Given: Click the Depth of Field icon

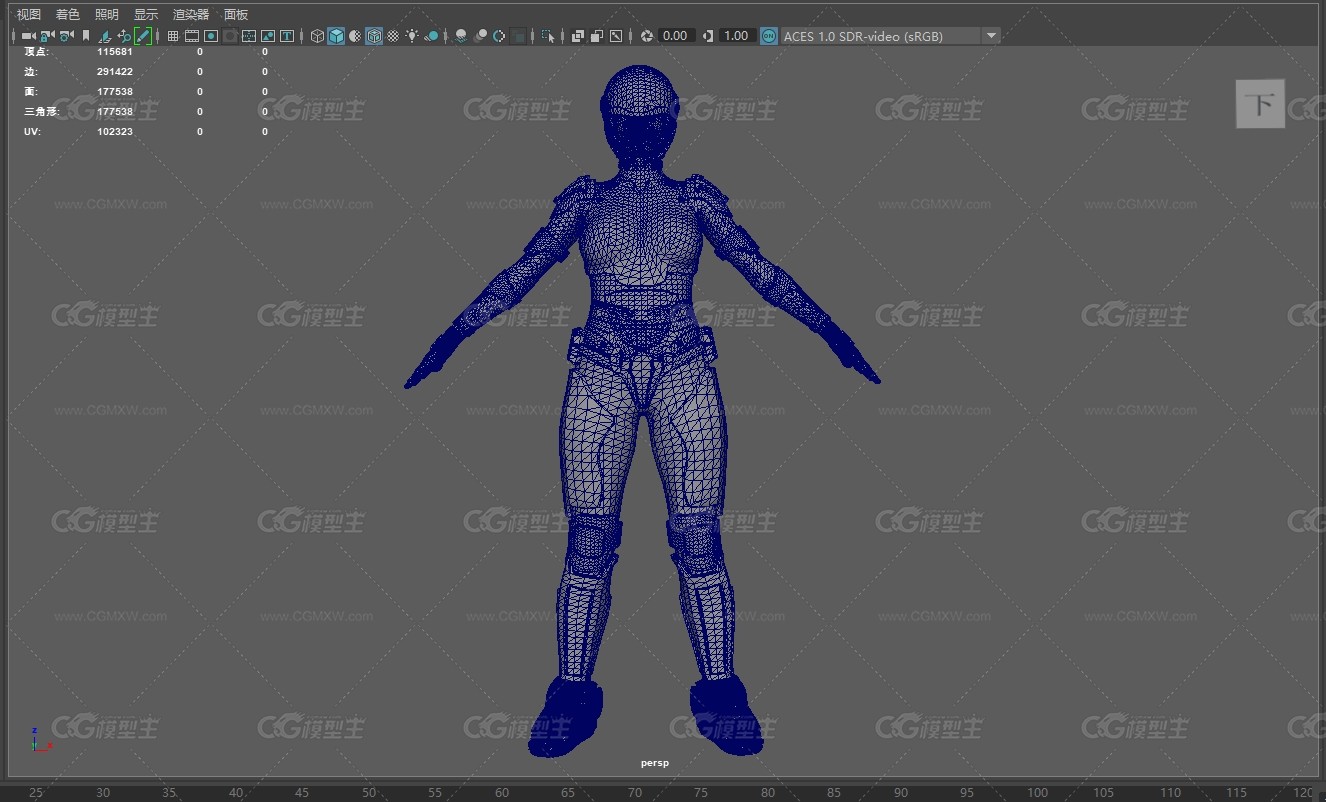Looking at the screenshot, I should 519,36.
